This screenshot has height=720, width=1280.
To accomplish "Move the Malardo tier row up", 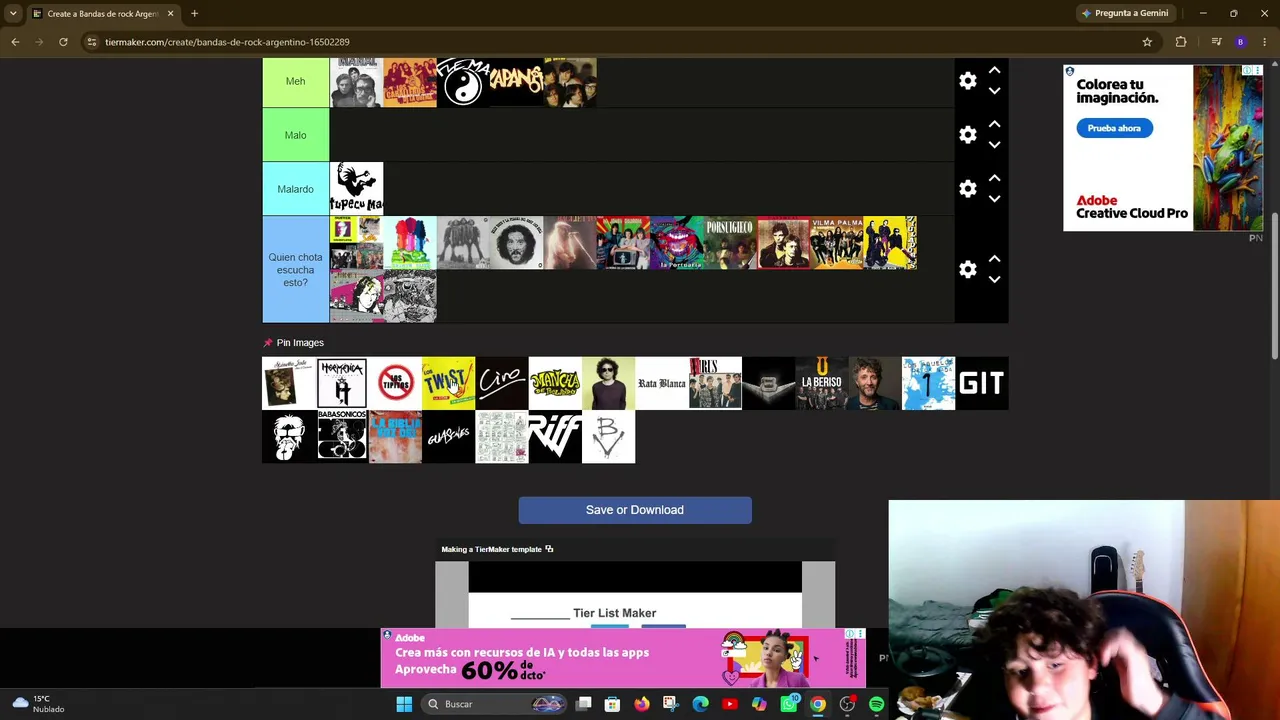I will point(994,178).
